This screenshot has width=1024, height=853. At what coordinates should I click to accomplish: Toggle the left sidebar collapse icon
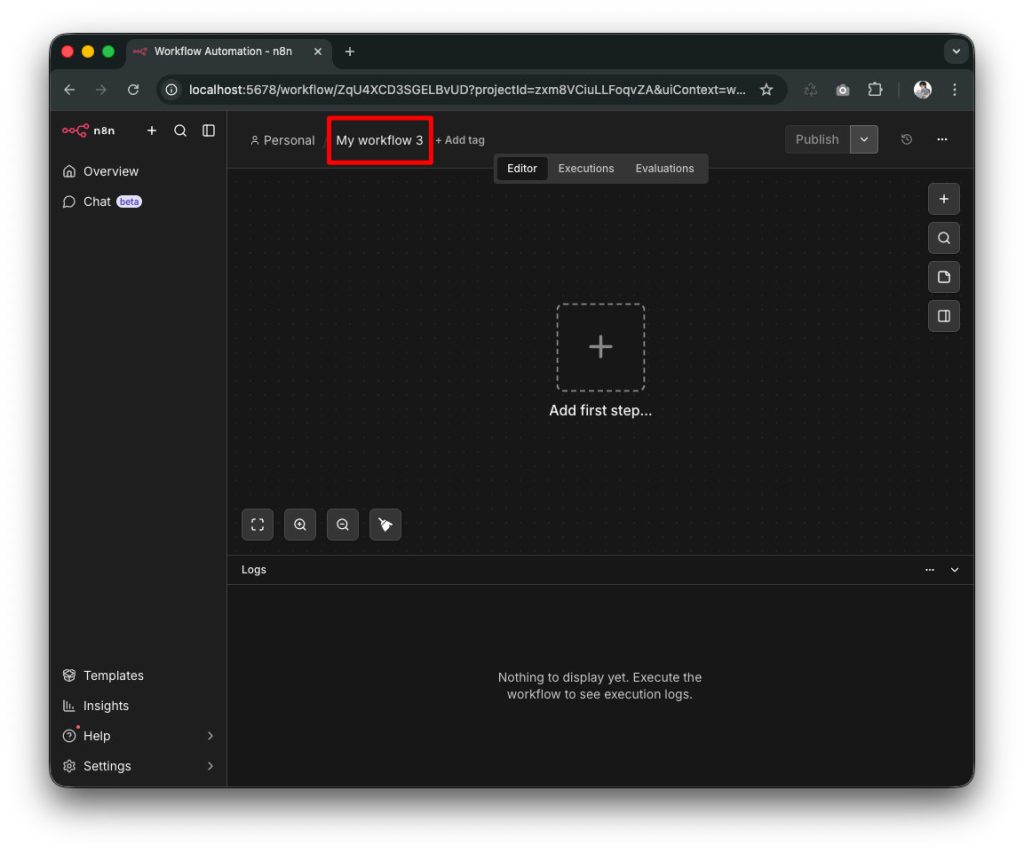click(208, 130)
